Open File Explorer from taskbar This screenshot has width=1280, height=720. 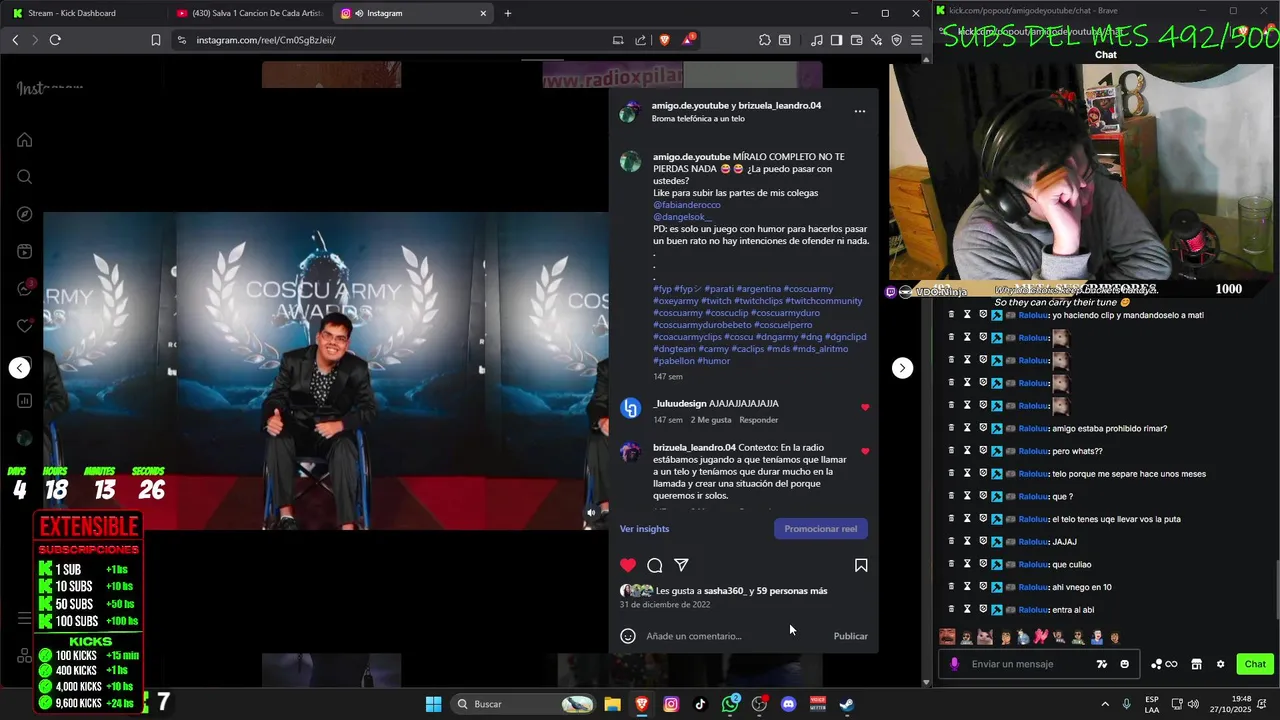612,704
